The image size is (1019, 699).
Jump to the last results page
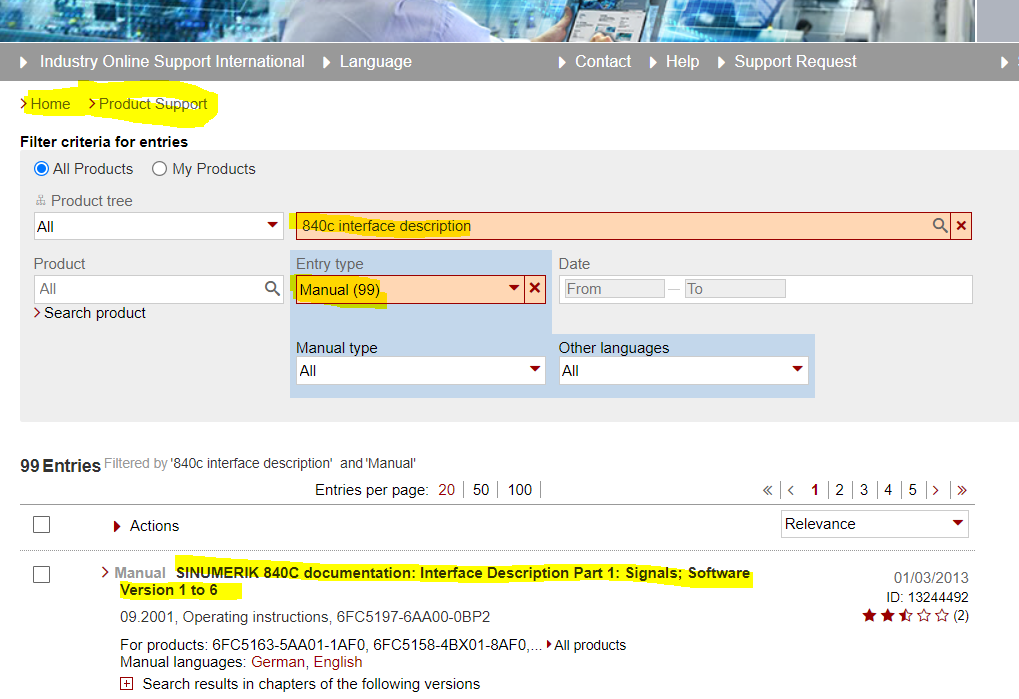pos(962,490)
